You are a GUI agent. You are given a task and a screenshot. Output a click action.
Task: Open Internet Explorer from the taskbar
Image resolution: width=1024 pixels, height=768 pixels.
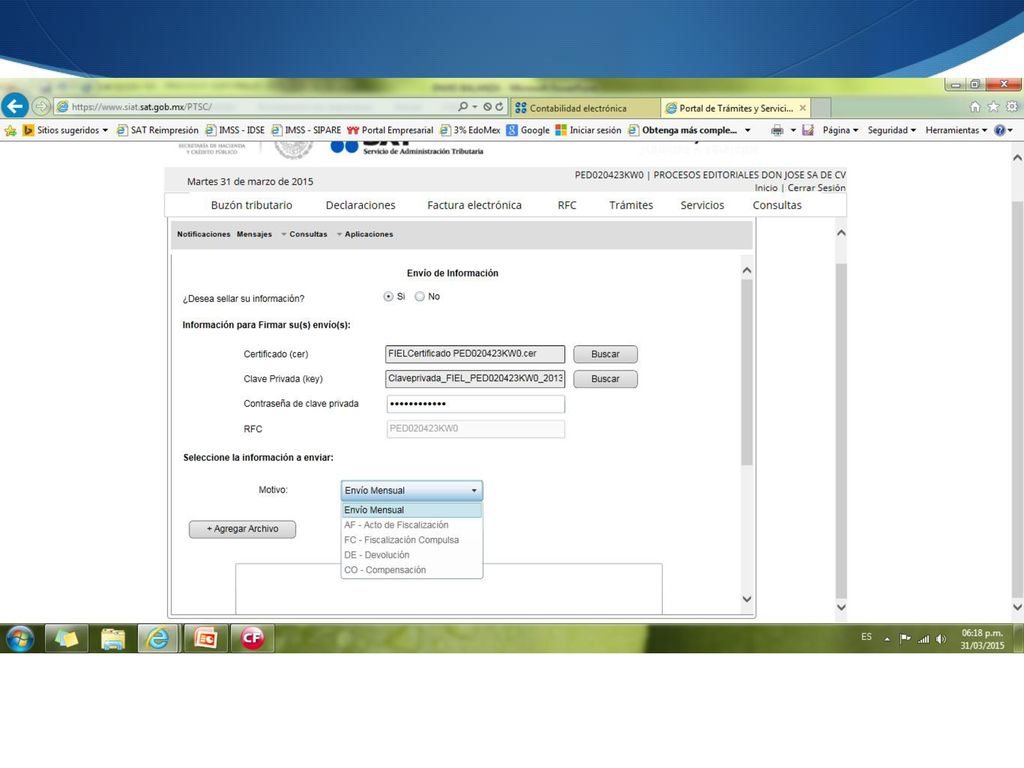coord(157,638)
